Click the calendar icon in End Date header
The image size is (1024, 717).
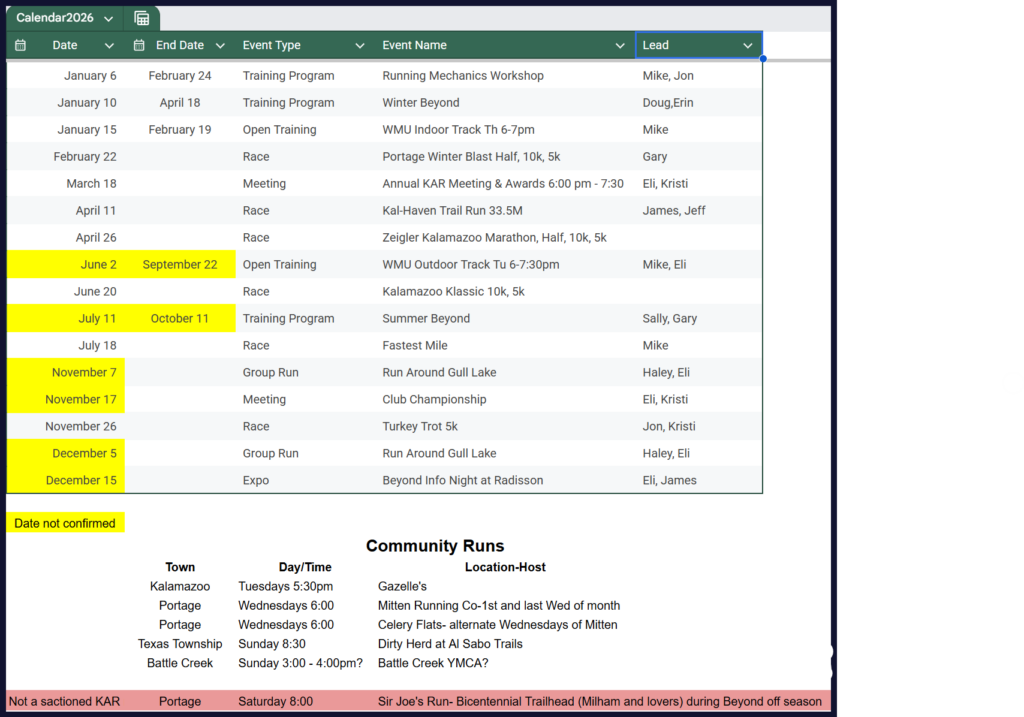pos(140,45)
